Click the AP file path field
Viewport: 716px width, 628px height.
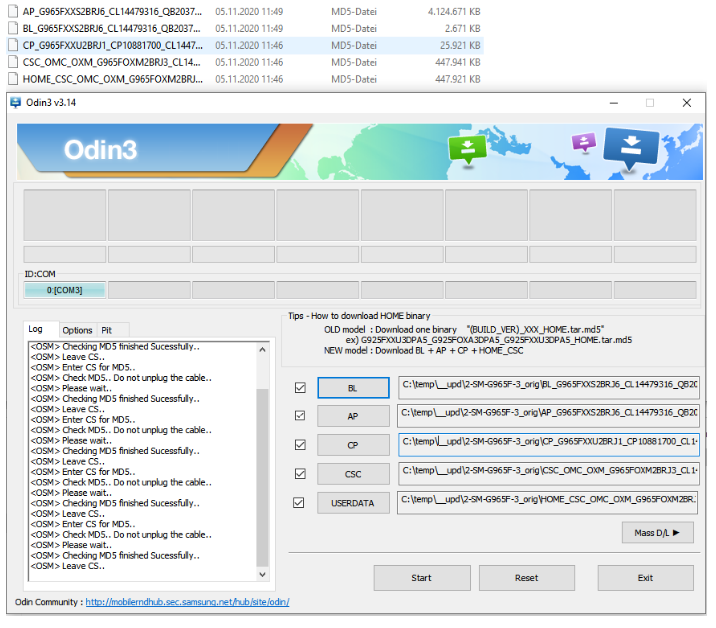548,416
